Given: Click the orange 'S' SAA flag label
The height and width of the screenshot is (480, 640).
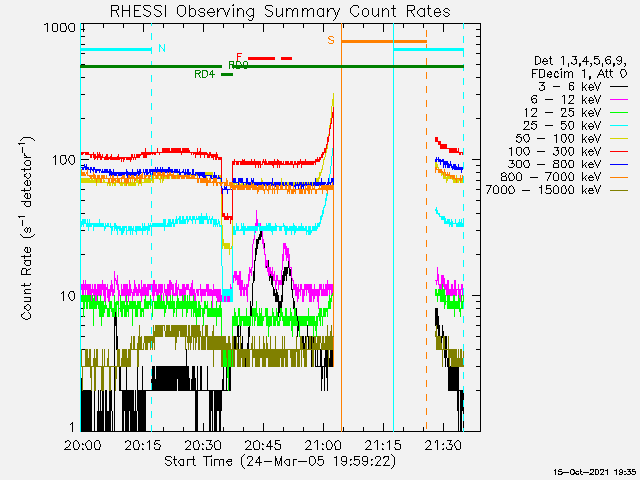Looking at the screenshot, I should [x=331, y=40].
